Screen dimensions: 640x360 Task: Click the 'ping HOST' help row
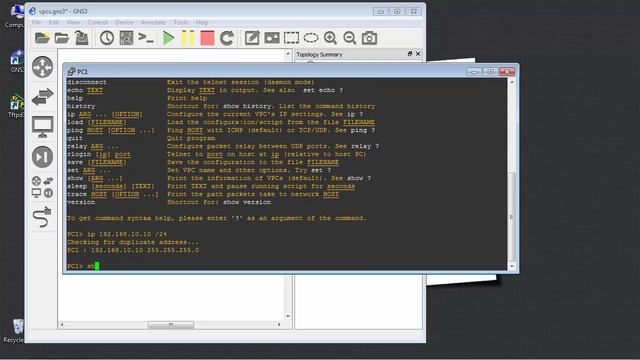[221, 130]
